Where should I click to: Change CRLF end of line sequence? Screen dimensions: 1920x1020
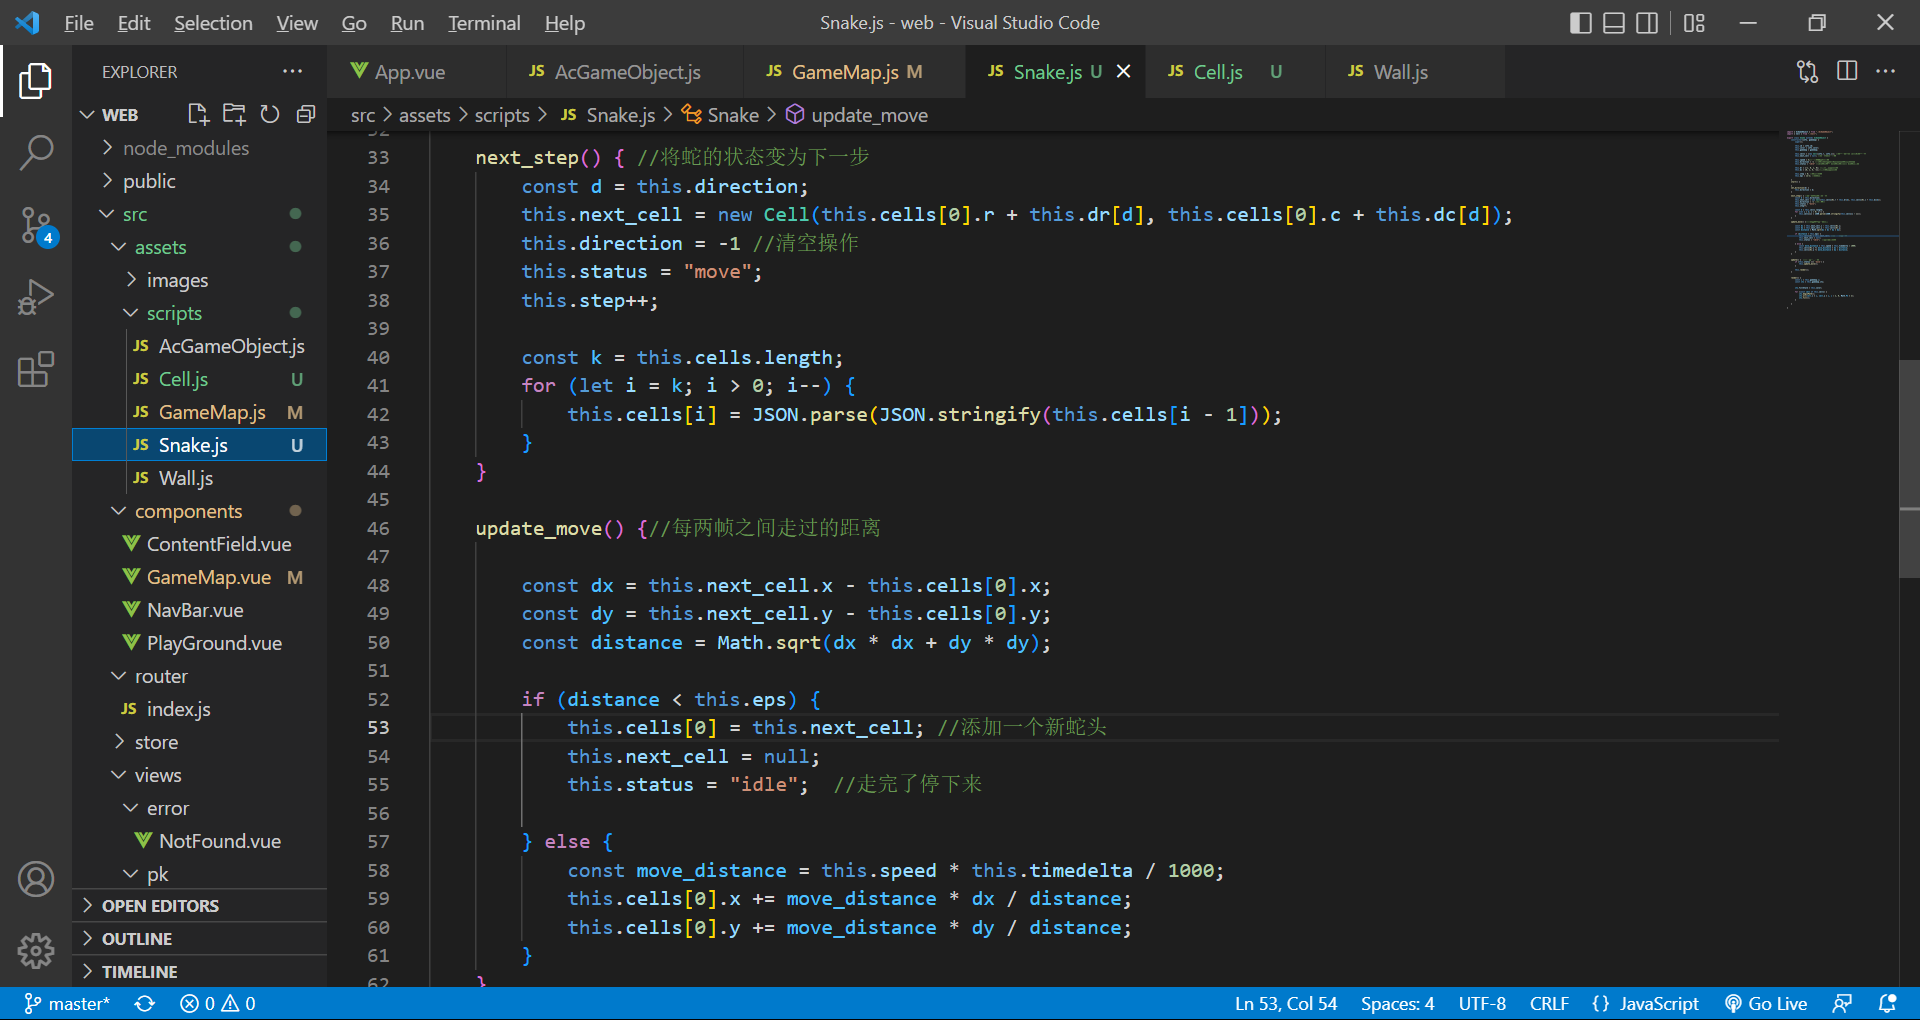[x=1549, y=1003]
